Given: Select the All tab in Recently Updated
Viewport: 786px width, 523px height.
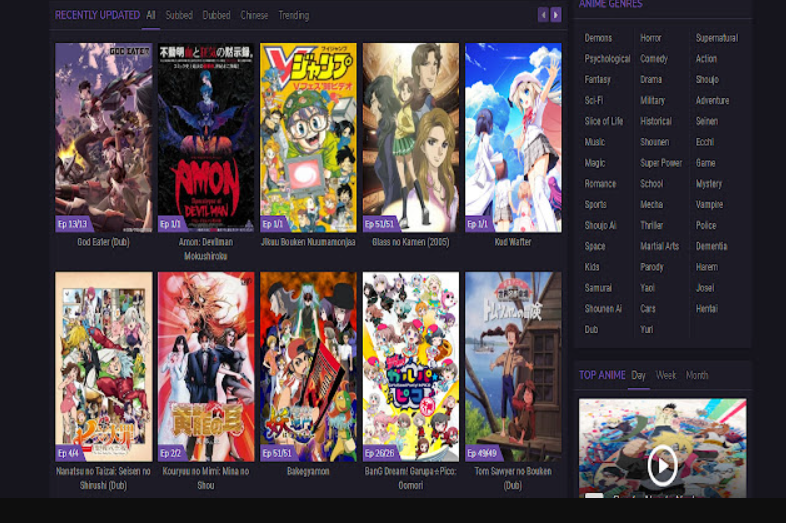Looking at the screenshot, I should click(x=150, y=16).
